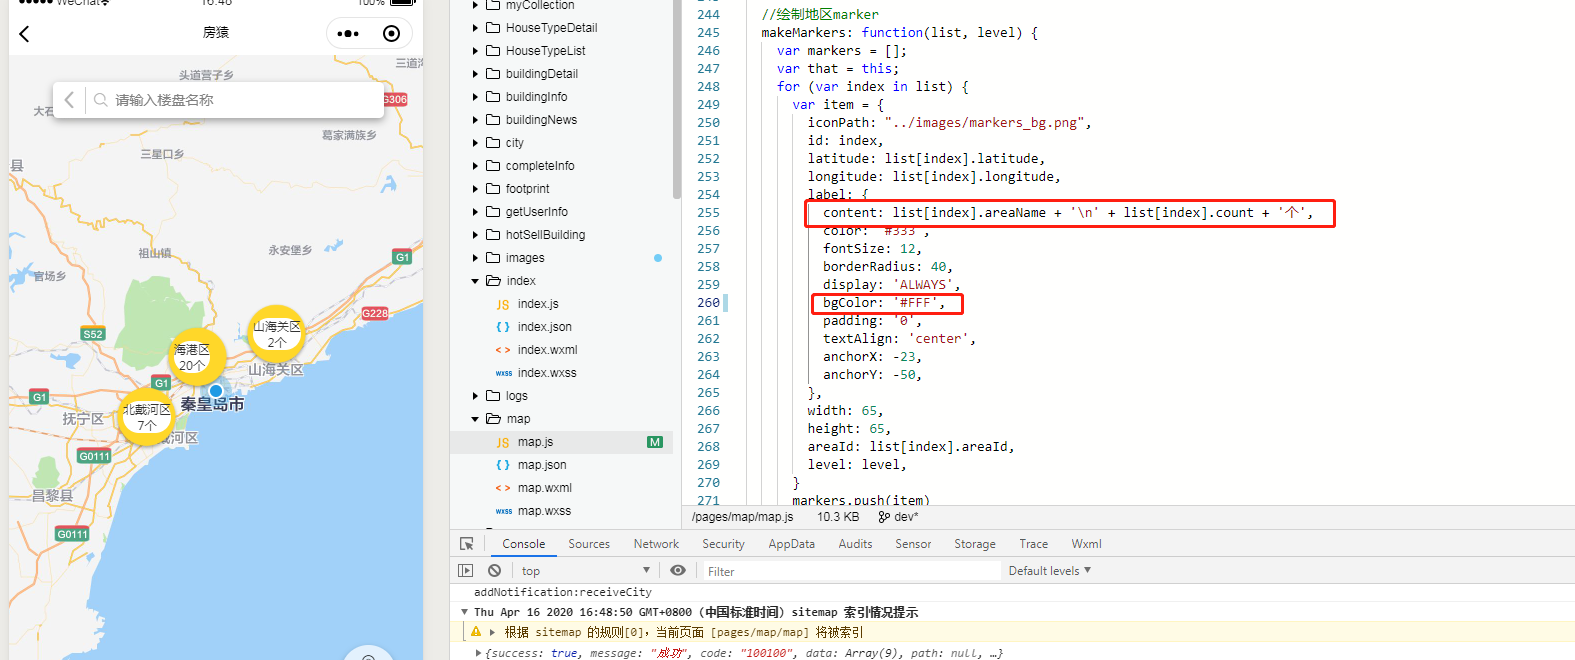This screenshot has height=660, width=1575.
Task: Open map.js file
Action: [535, 442]
